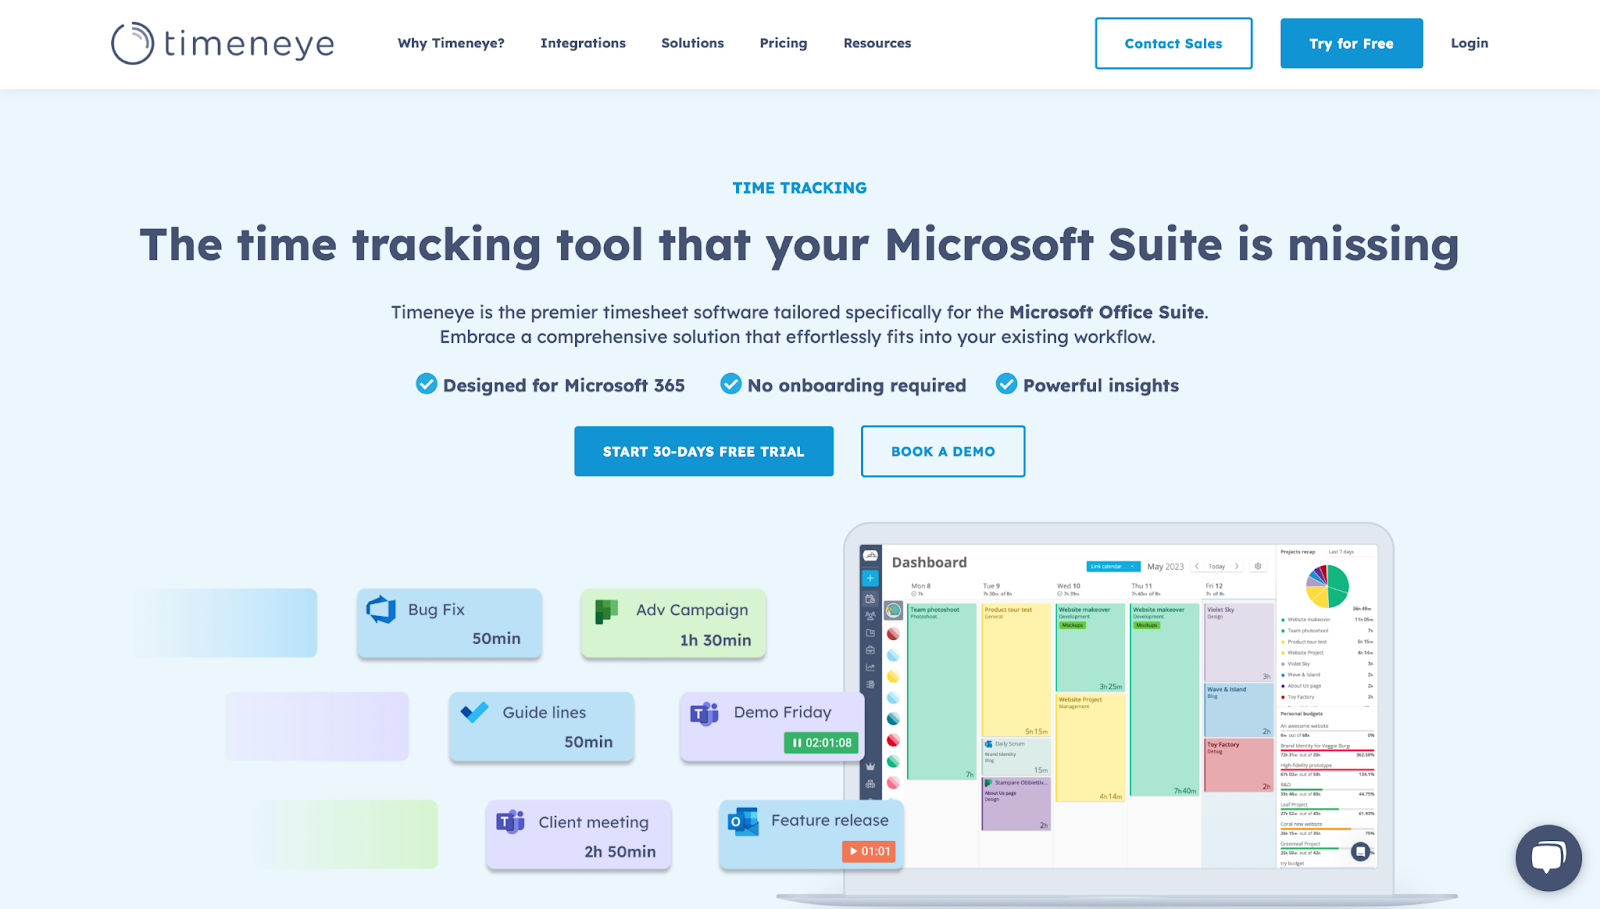Open the Solutions menu
Viewport: 1600px width, 909px height.
(692, 43)
